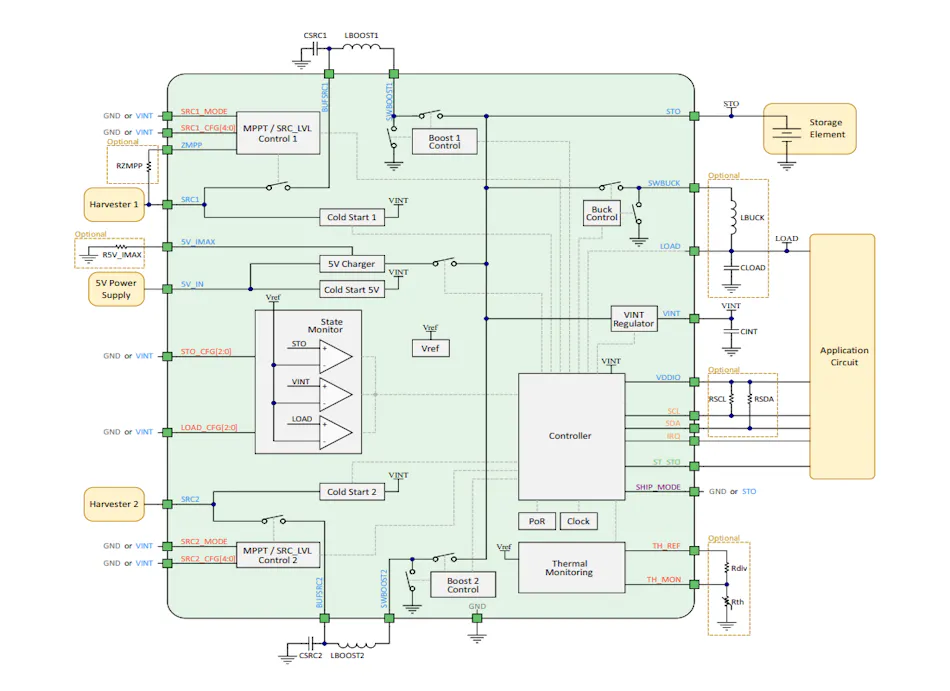
Task: Click the MPPT / SRC_LVL Control 1 block
Action: pos(277,133)
